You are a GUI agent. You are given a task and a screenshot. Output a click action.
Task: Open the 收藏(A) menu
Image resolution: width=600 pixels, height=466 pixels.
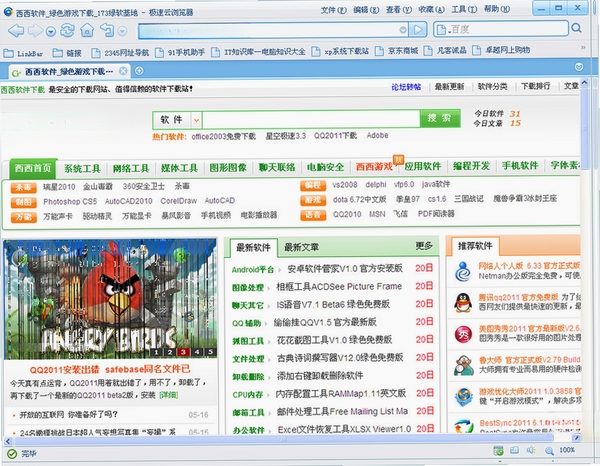tap(431, 10)
